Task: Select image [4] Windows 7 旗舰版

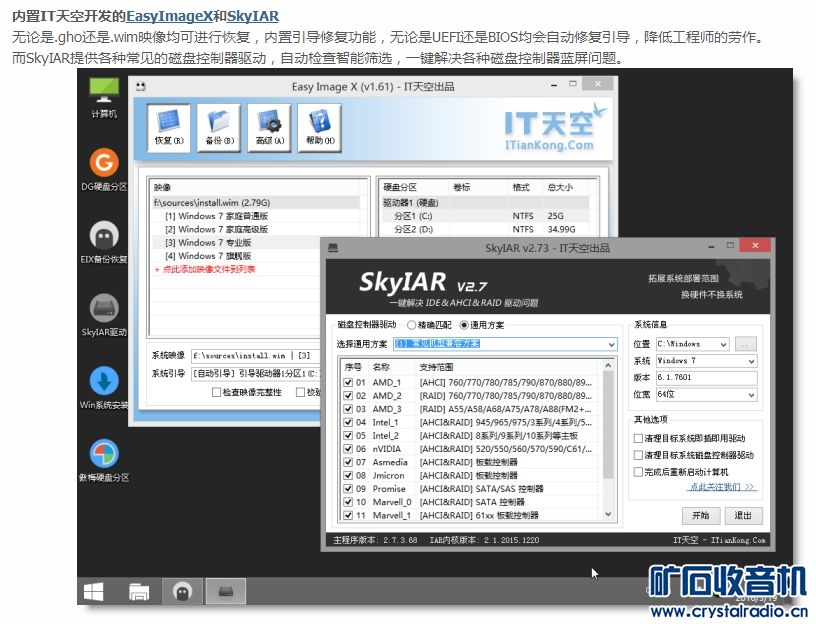Action: pos(208,256)
